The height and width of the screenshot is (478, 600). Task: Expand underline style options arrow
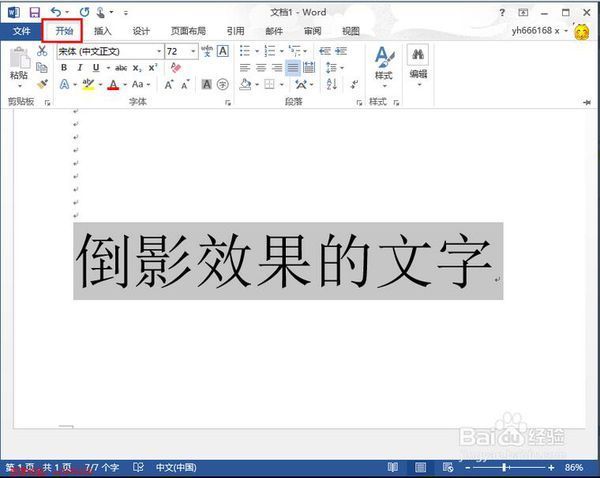(108, 68)
